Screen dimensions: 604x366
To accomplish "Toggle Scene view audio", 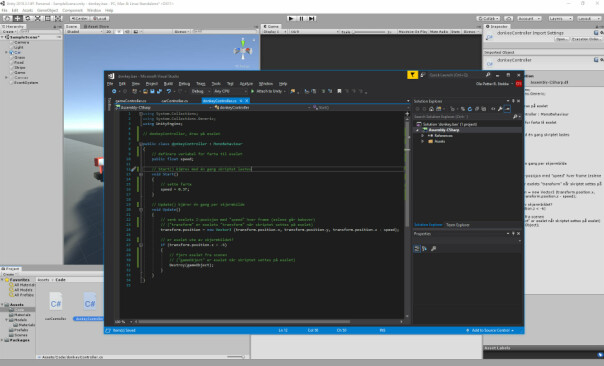I will (128, 32).
